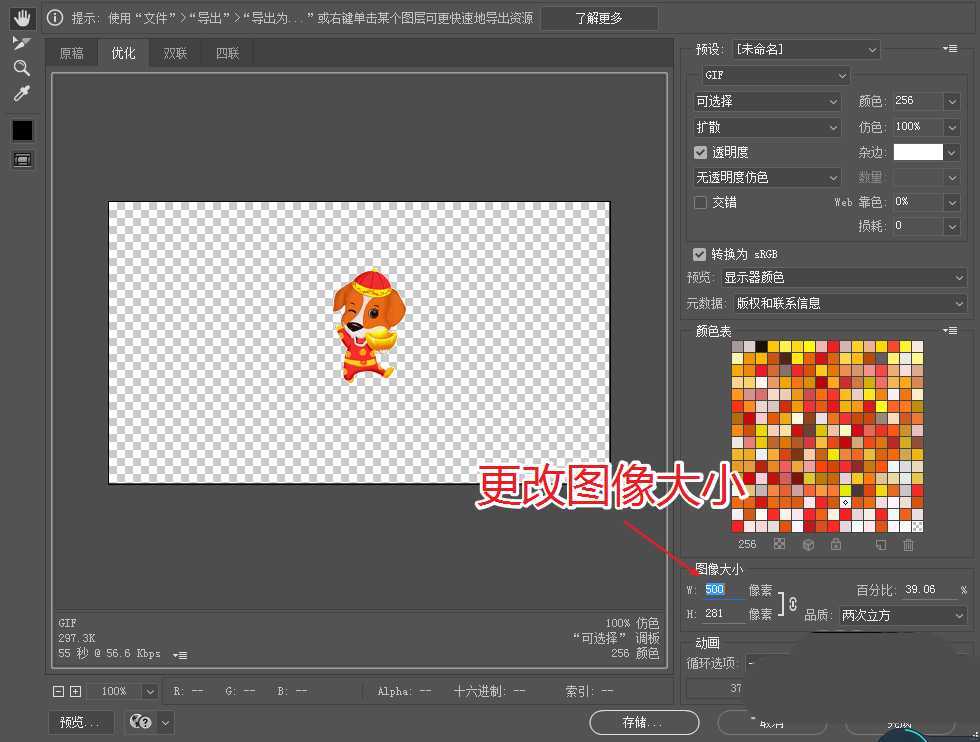Select the Eyedropper tool
980x742 pixels.
point(22,94)
